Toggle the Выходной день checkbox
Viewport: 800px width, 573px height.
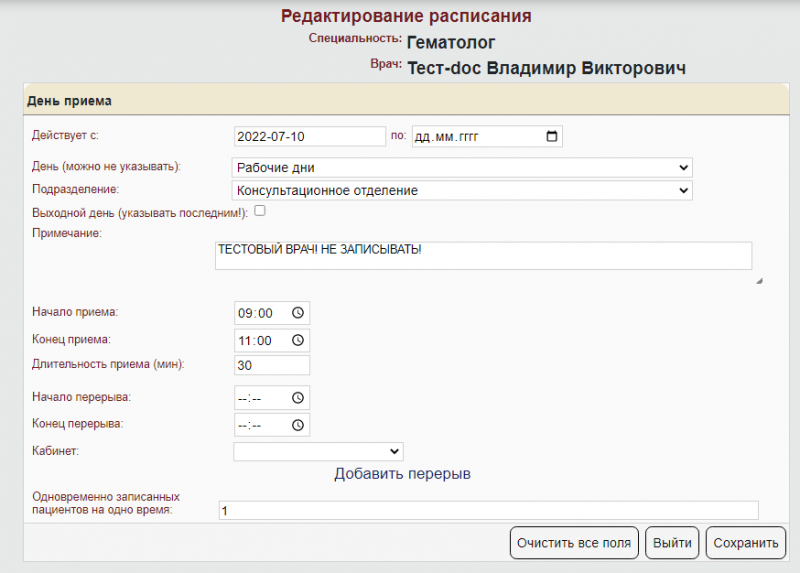(260, 211)
